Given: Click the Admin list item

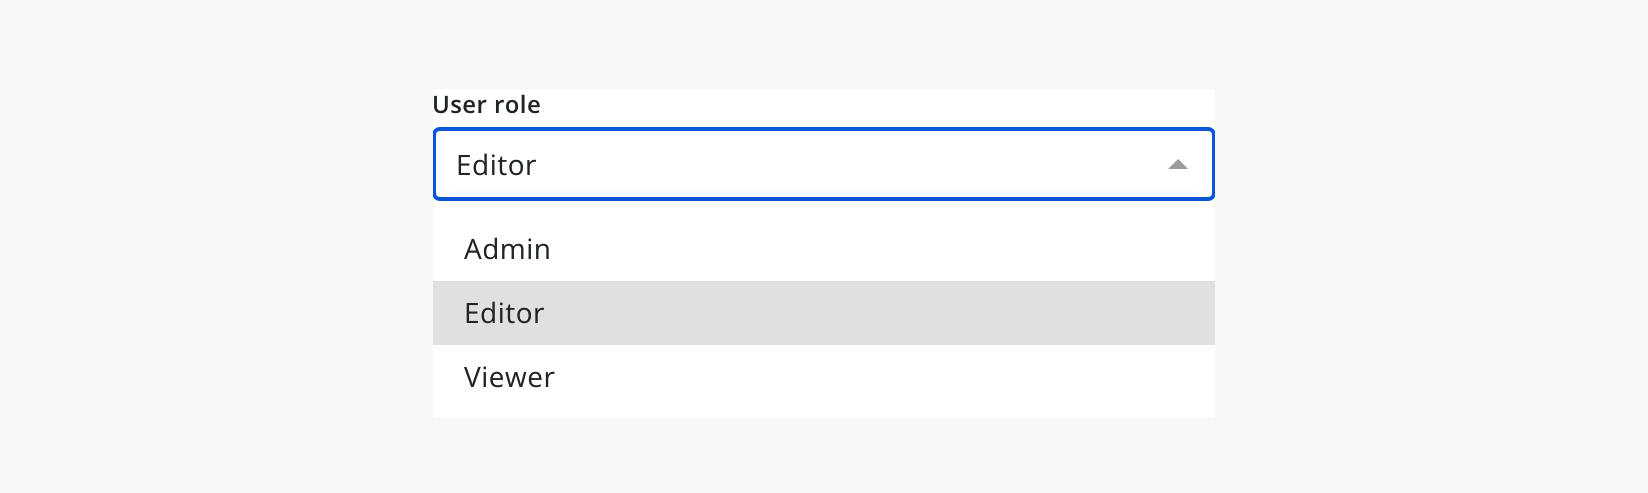Looking at the screenshot, I should pyautogui.click(x=824, y=249).
